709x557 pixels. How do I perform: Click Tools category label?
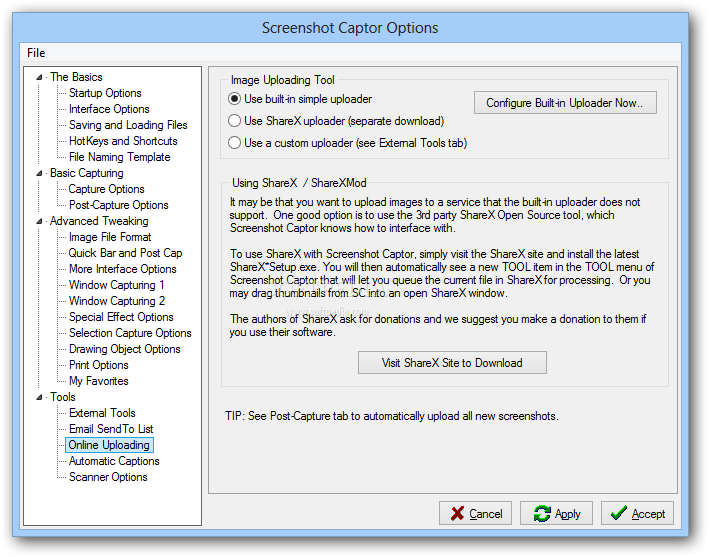click(63, 397)
